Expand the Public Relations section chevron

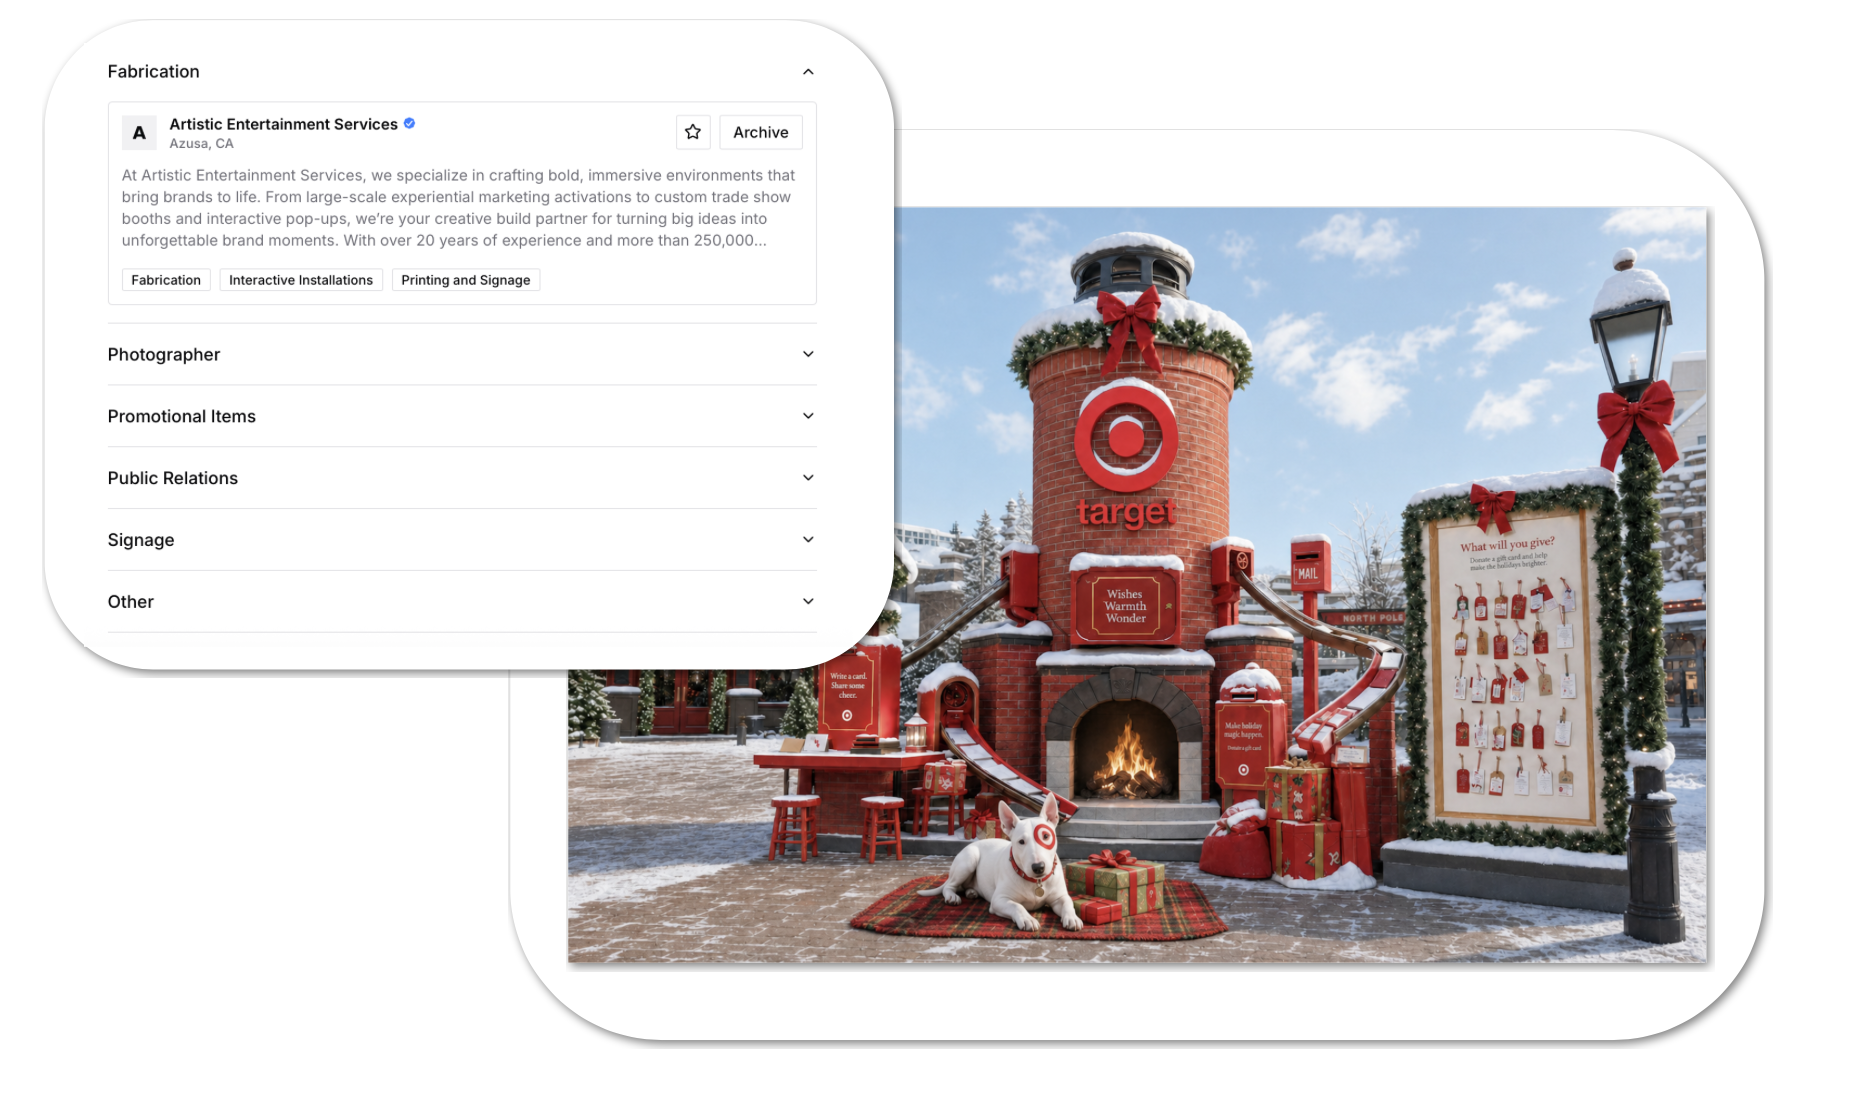[x=808, y=478]
